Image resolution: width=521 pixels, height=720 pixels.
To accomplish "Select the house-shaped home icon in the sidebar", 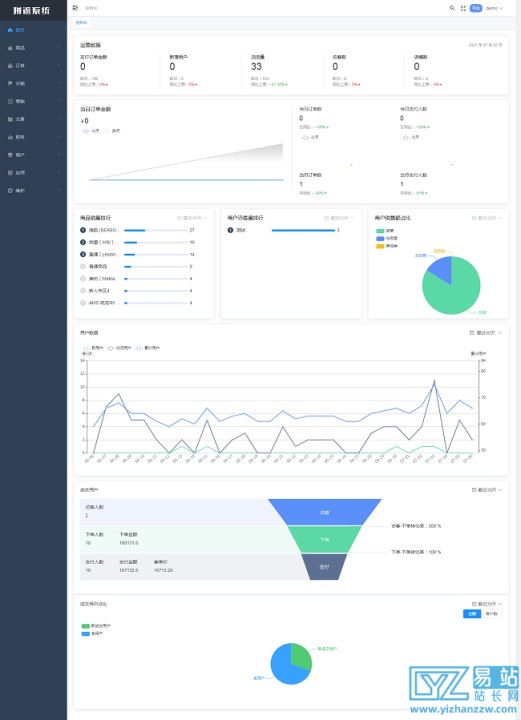I will [10, 30].
